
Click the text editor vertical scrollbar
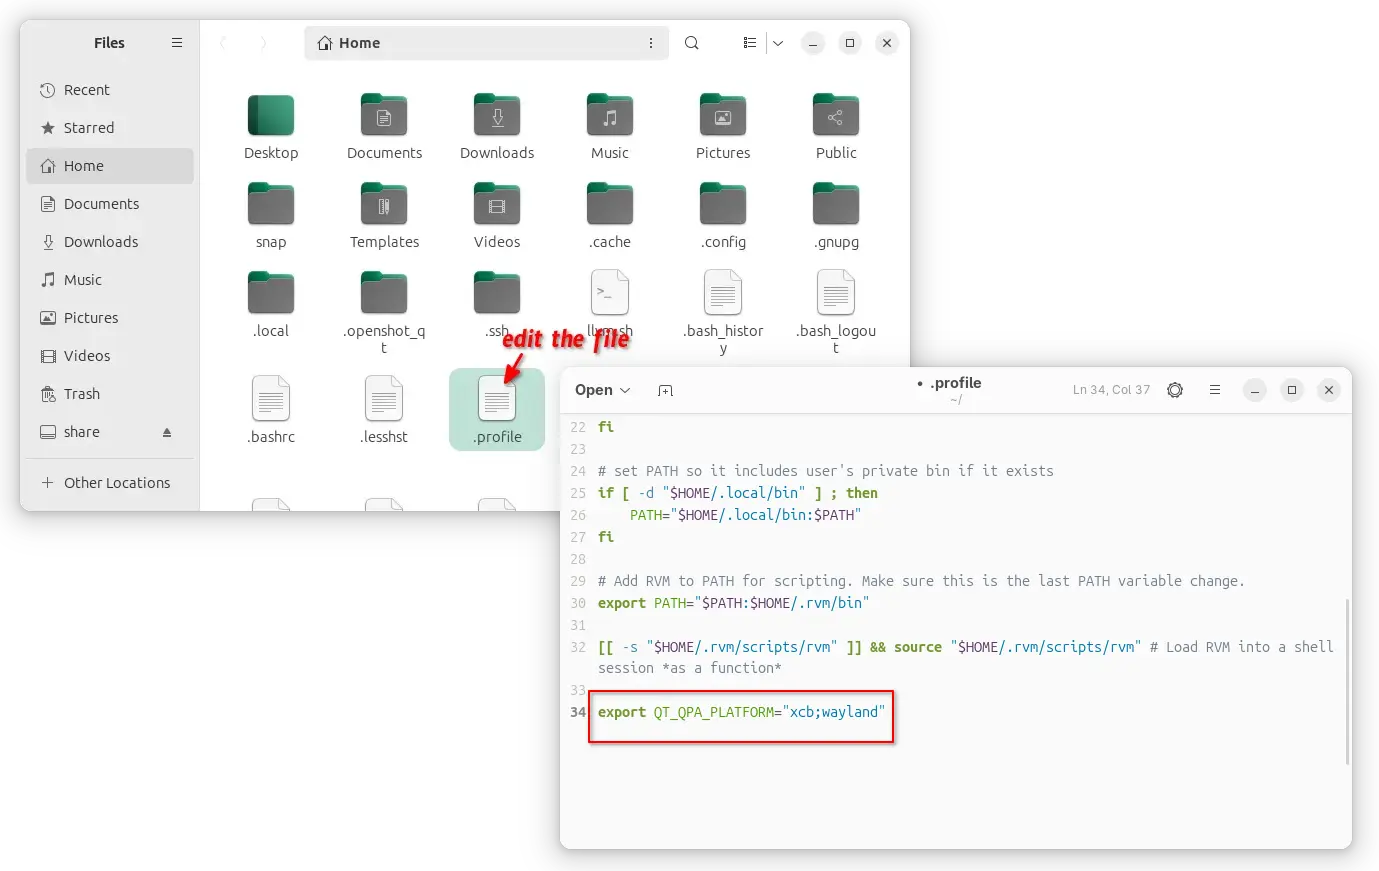click(1346, 680)
